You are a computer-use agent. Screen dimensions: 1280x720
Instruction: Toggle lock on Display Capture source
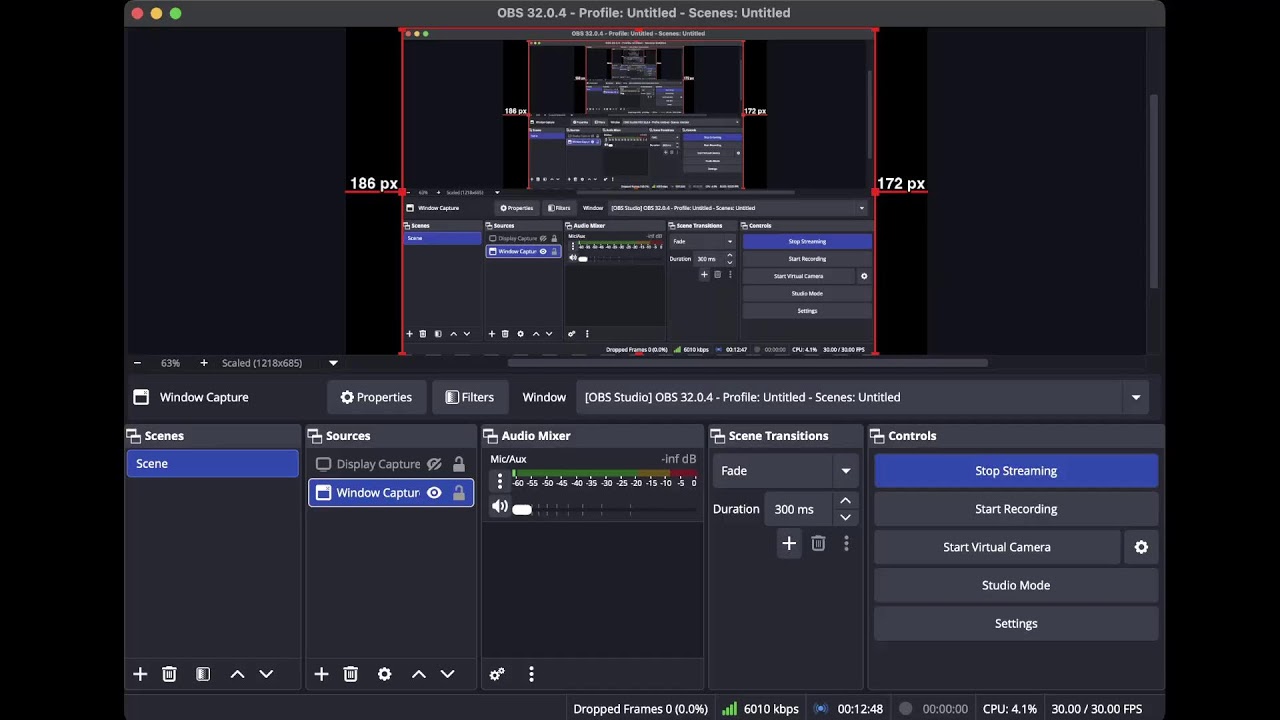click(459, 464)
